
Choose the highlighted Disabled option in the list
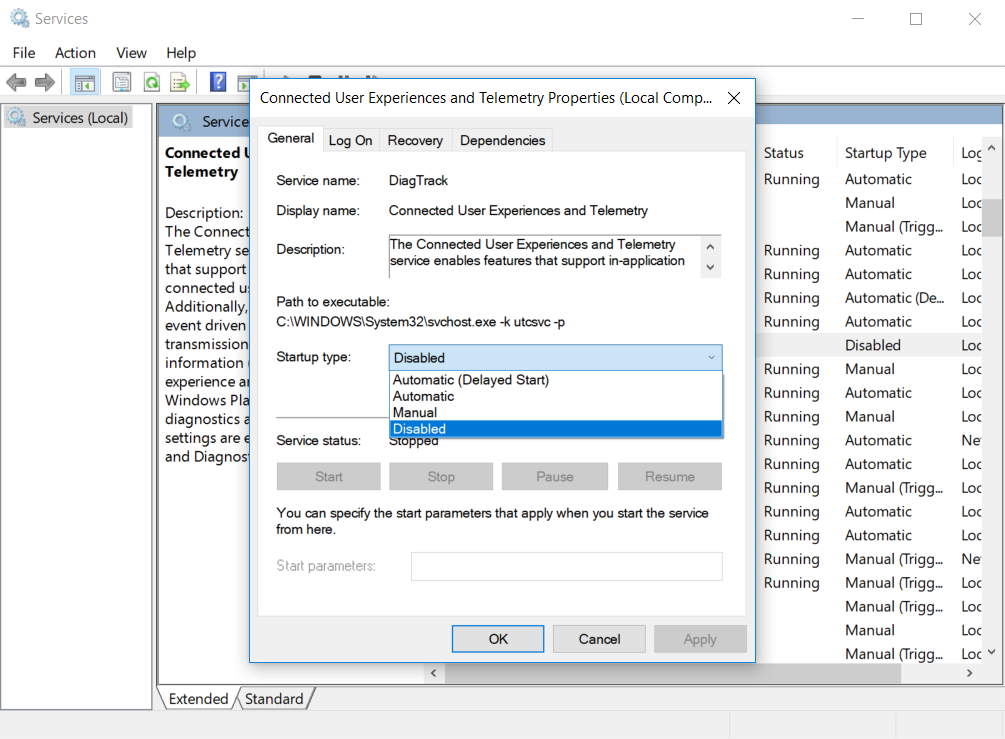tap(555, 429)
